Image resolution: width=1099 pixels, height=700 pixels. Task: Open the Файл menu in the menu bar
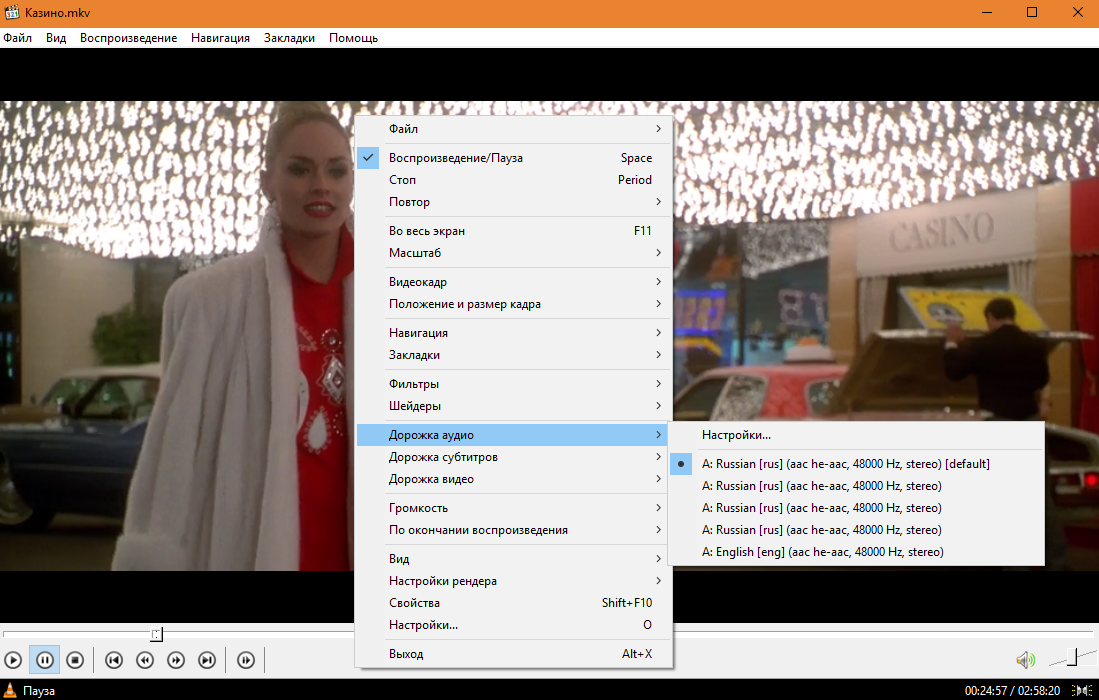(x=18, y=38)
